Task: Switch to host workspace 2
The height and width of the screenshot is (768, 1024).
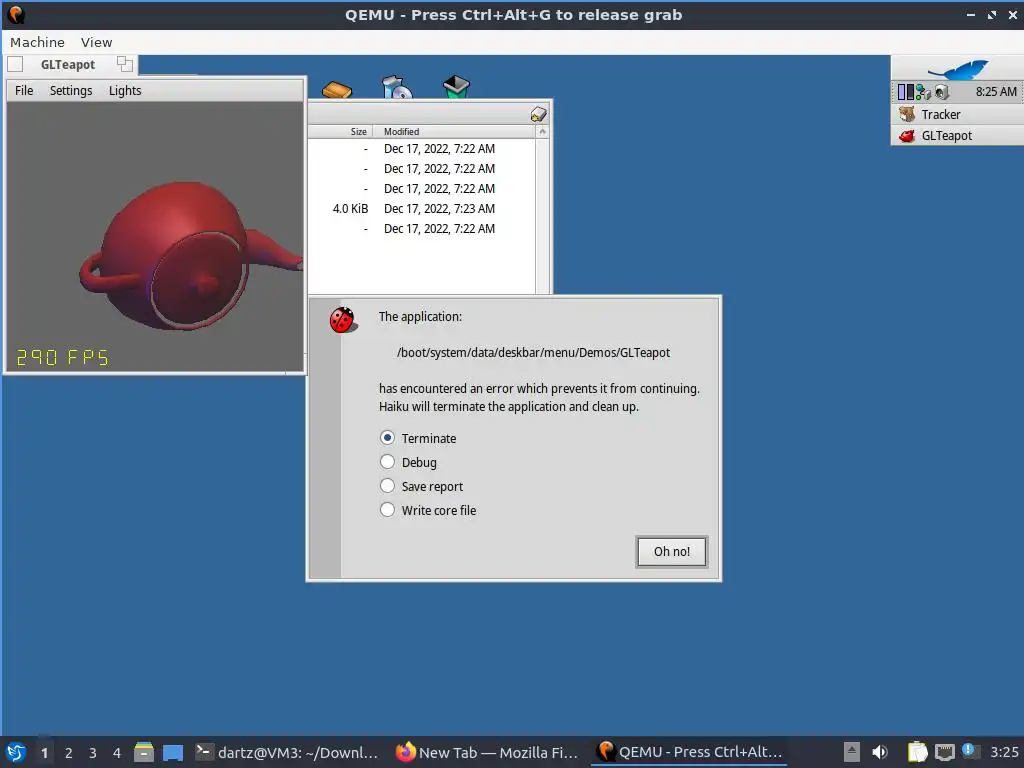Action: pos(69,752)
